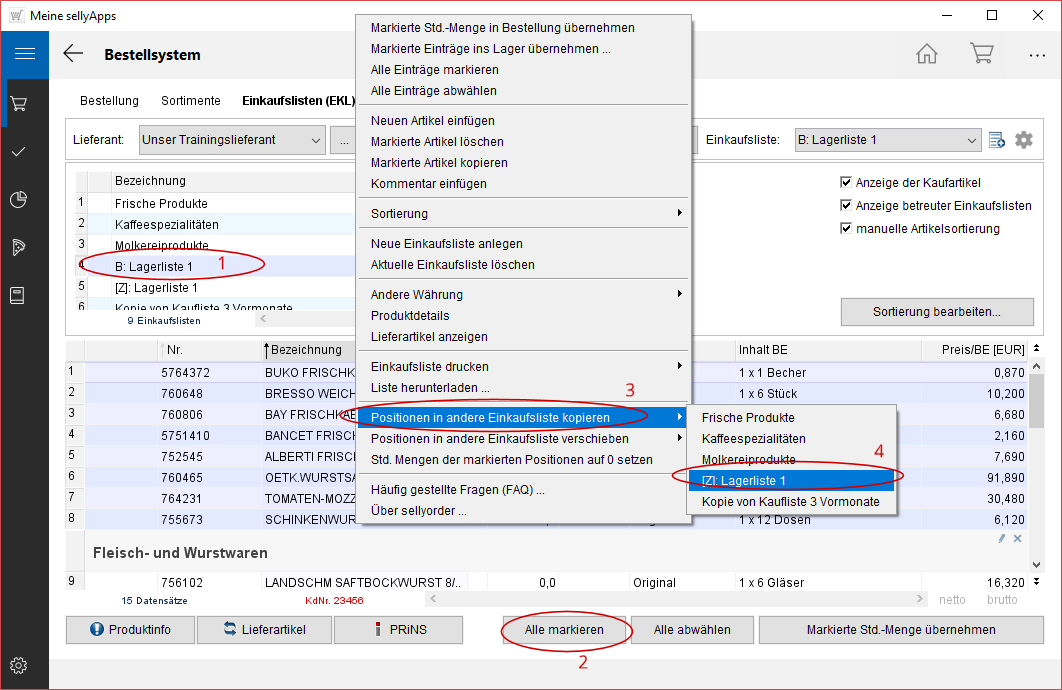Open the pie chart statistics sidebar icon
1062x690 pixels.
coord(18,199)
